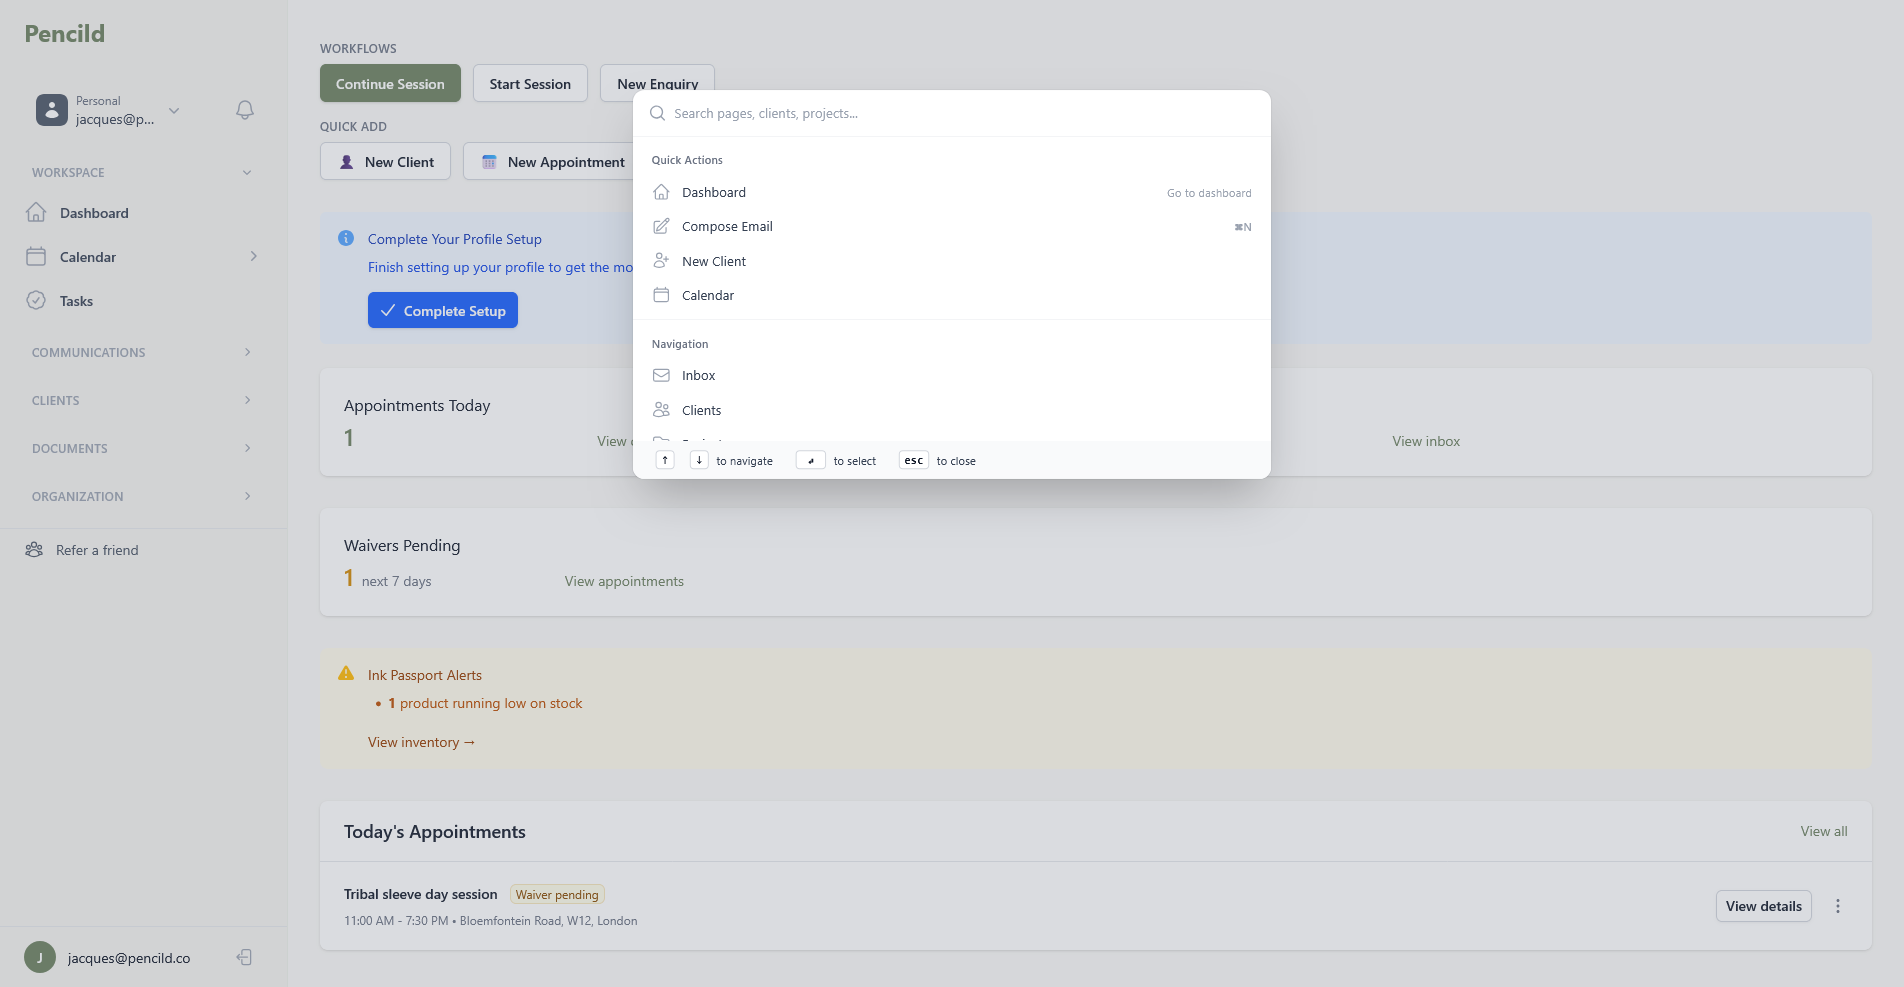The width and height of the screenshot is (1904, 987).
Task: Click the Calendar icon in Quick Actions
Action: pyautogui.click(x=660, y=295)
